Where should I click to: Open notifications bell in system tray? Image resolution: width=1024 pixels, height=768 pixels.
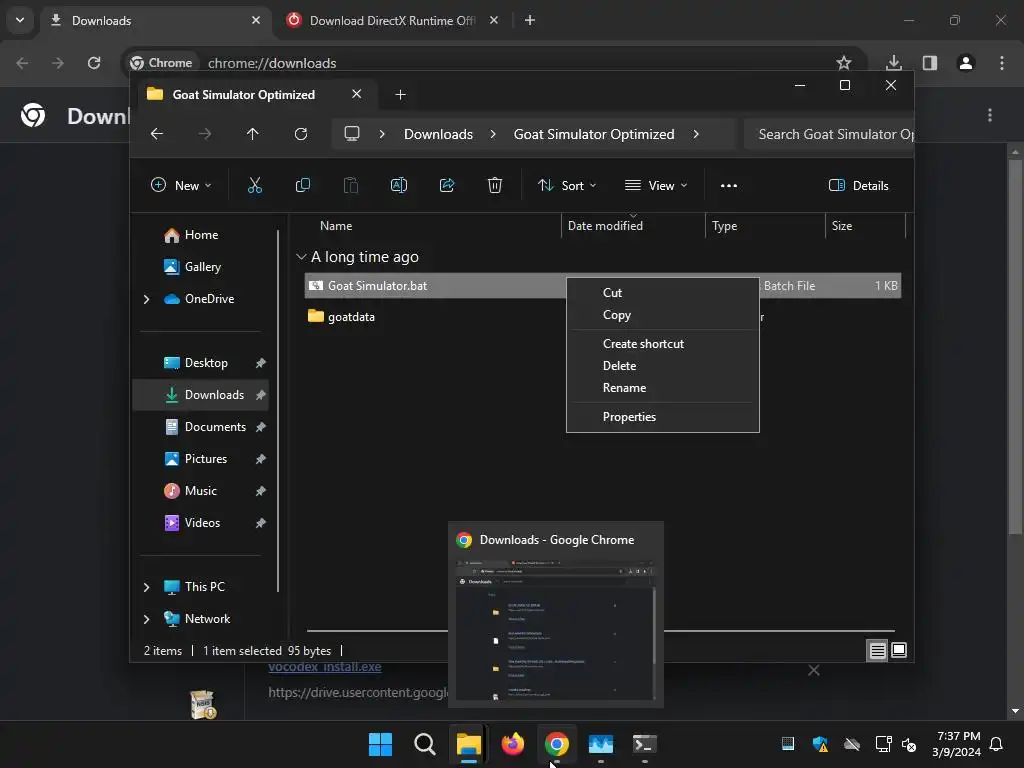(x=996, y=744)
